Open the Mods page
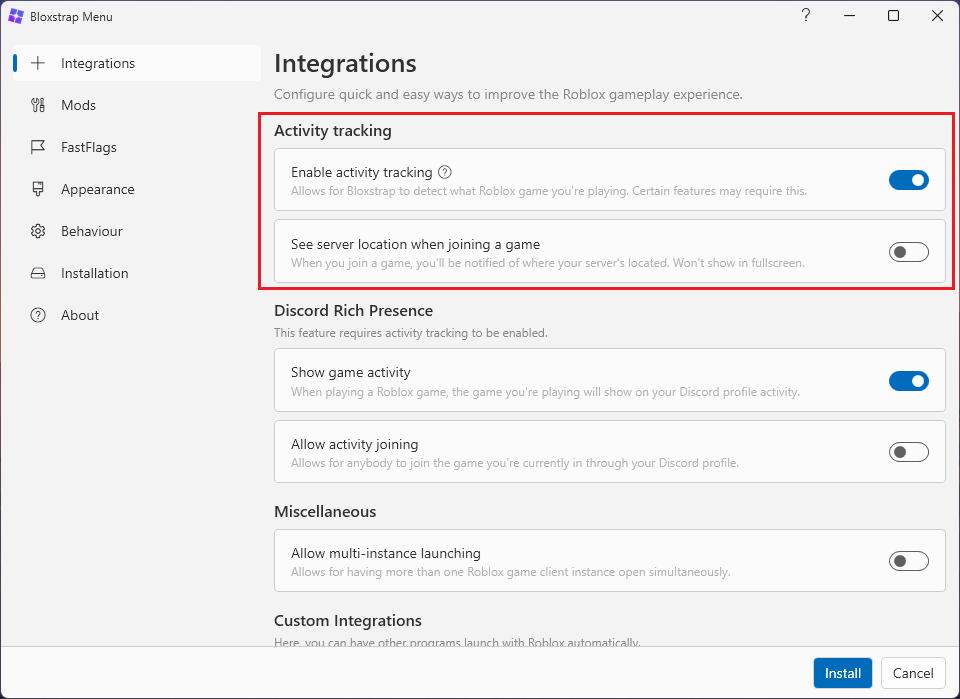Image resolution: width=960 pixels, height=699 pixels. 79,105
